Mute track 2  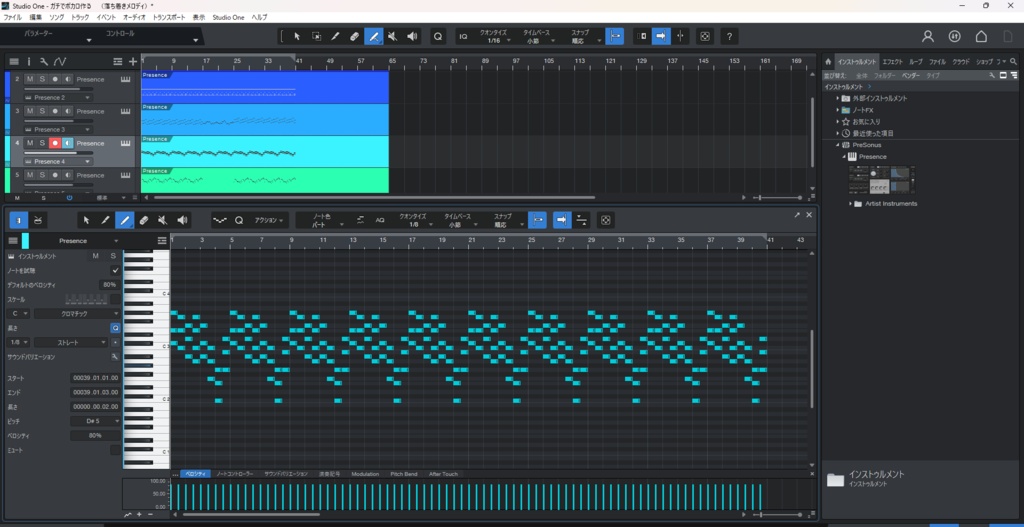click(x=30, y=79)
